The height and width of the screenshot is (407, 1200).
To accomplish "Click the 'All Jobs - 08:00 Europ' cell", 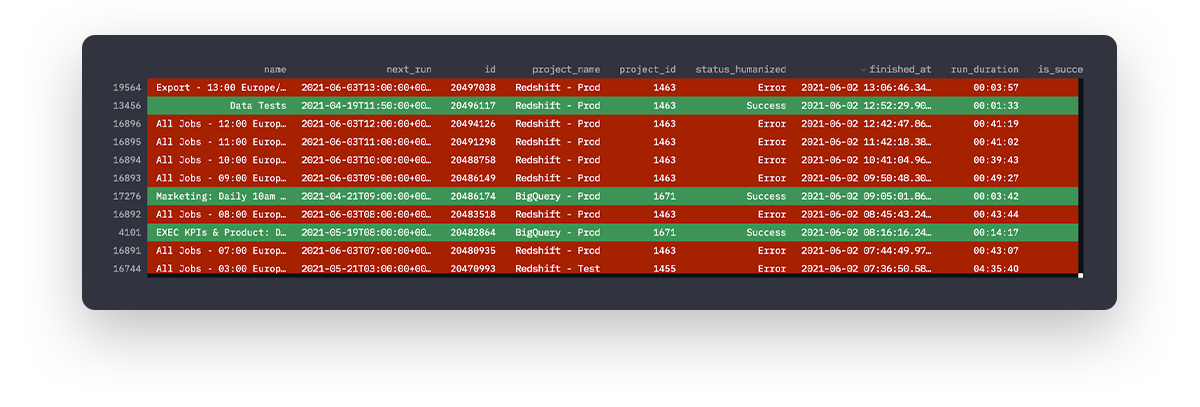I will pos(221,215).
